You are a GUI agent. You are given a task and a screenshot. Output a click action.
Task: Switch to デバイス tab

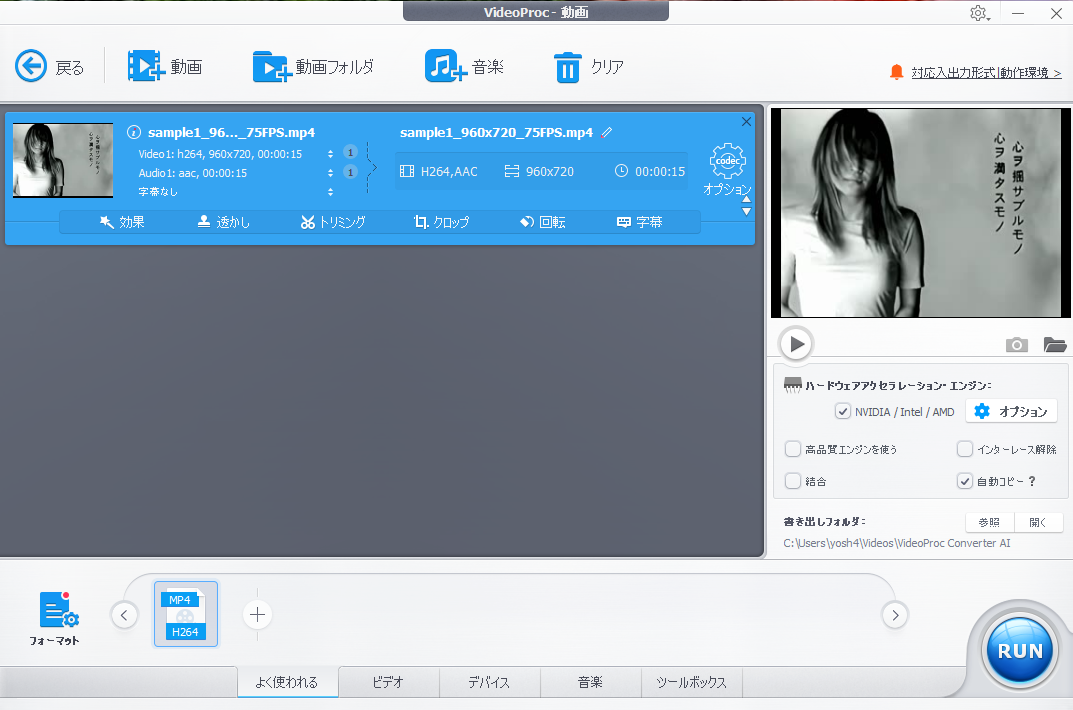[x=489, y=682]
